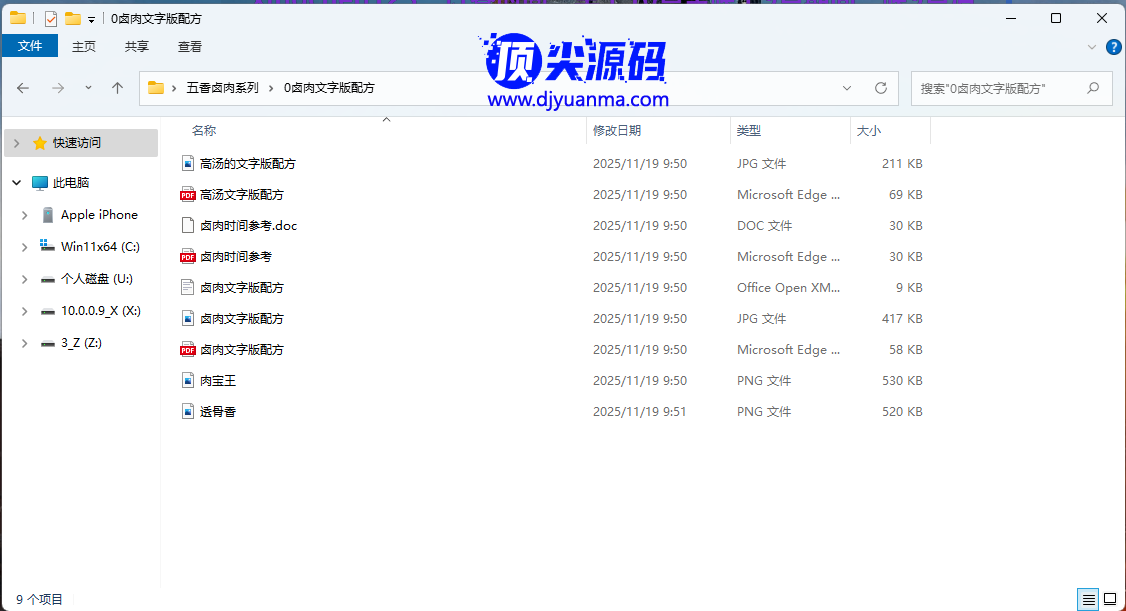Click the Back navigation arrow
Screen dimensions: 1126x611
pos(23,88)
